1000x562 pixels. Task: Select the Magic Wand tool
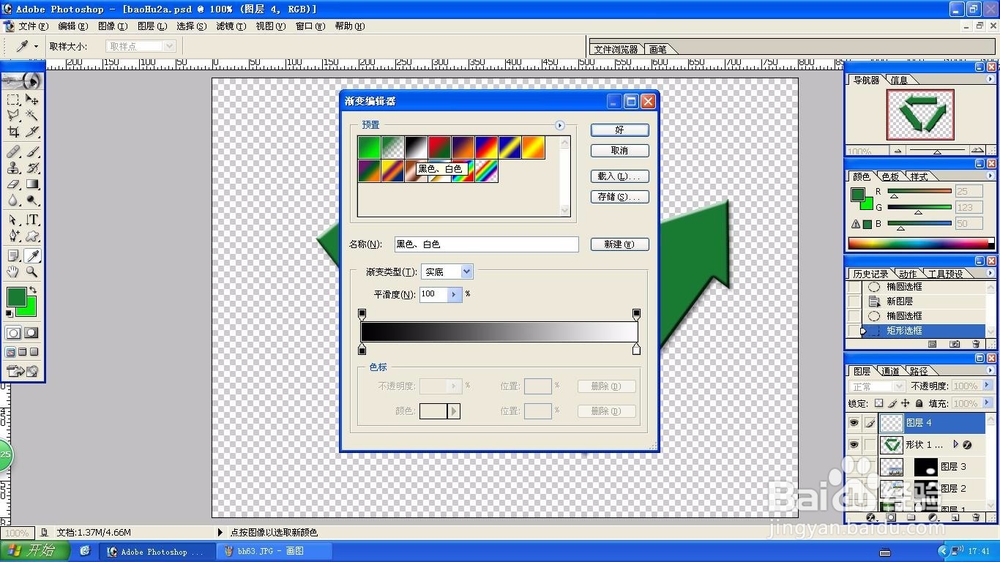coord(32,115)
